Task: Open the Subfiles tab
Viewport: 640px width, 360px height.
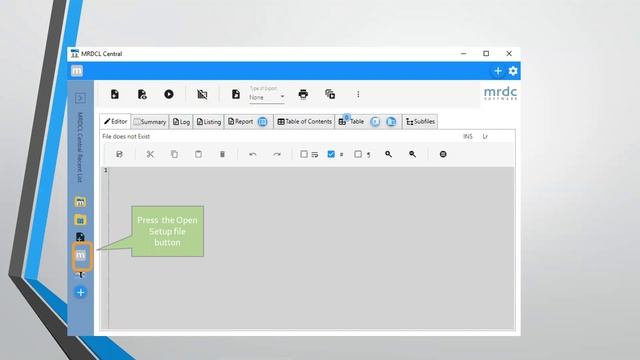Action: 420,122
